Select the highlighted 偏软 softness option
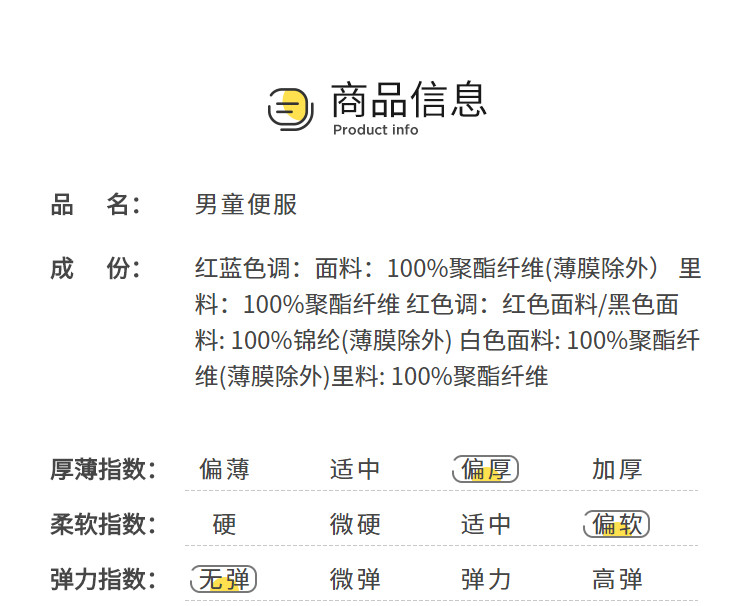The height and width of the screenshot is (606, 750). tap(617, 524)
